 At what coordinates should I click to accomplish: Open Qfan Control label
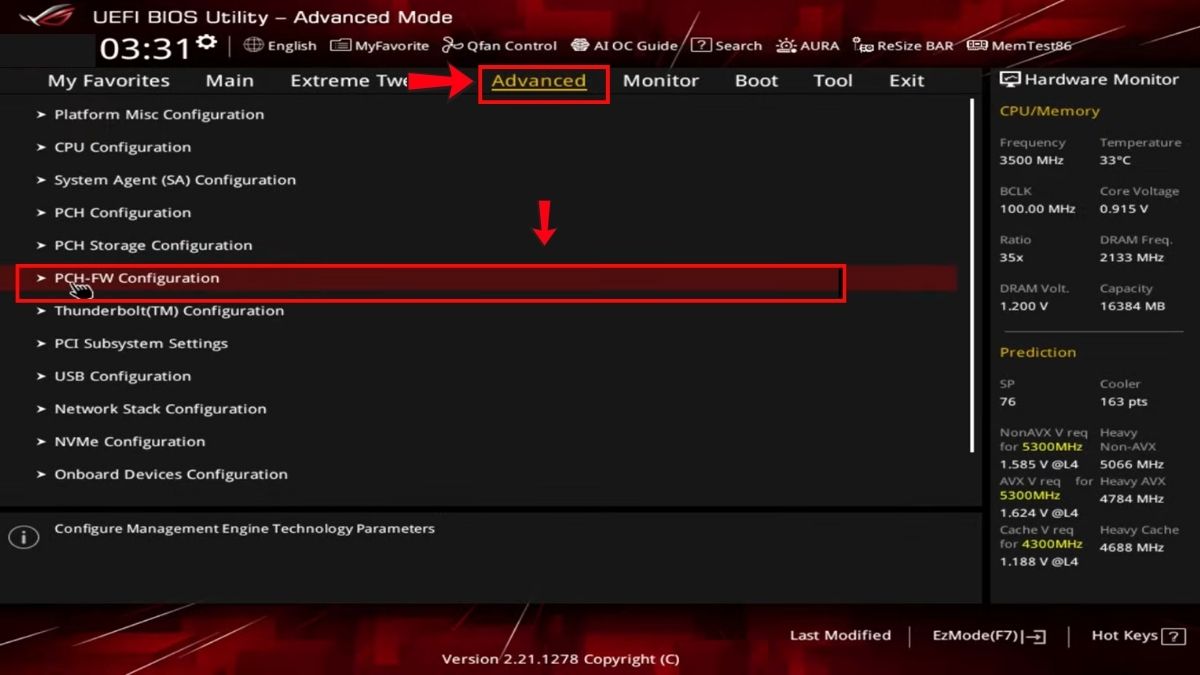(x=512, y=46)
